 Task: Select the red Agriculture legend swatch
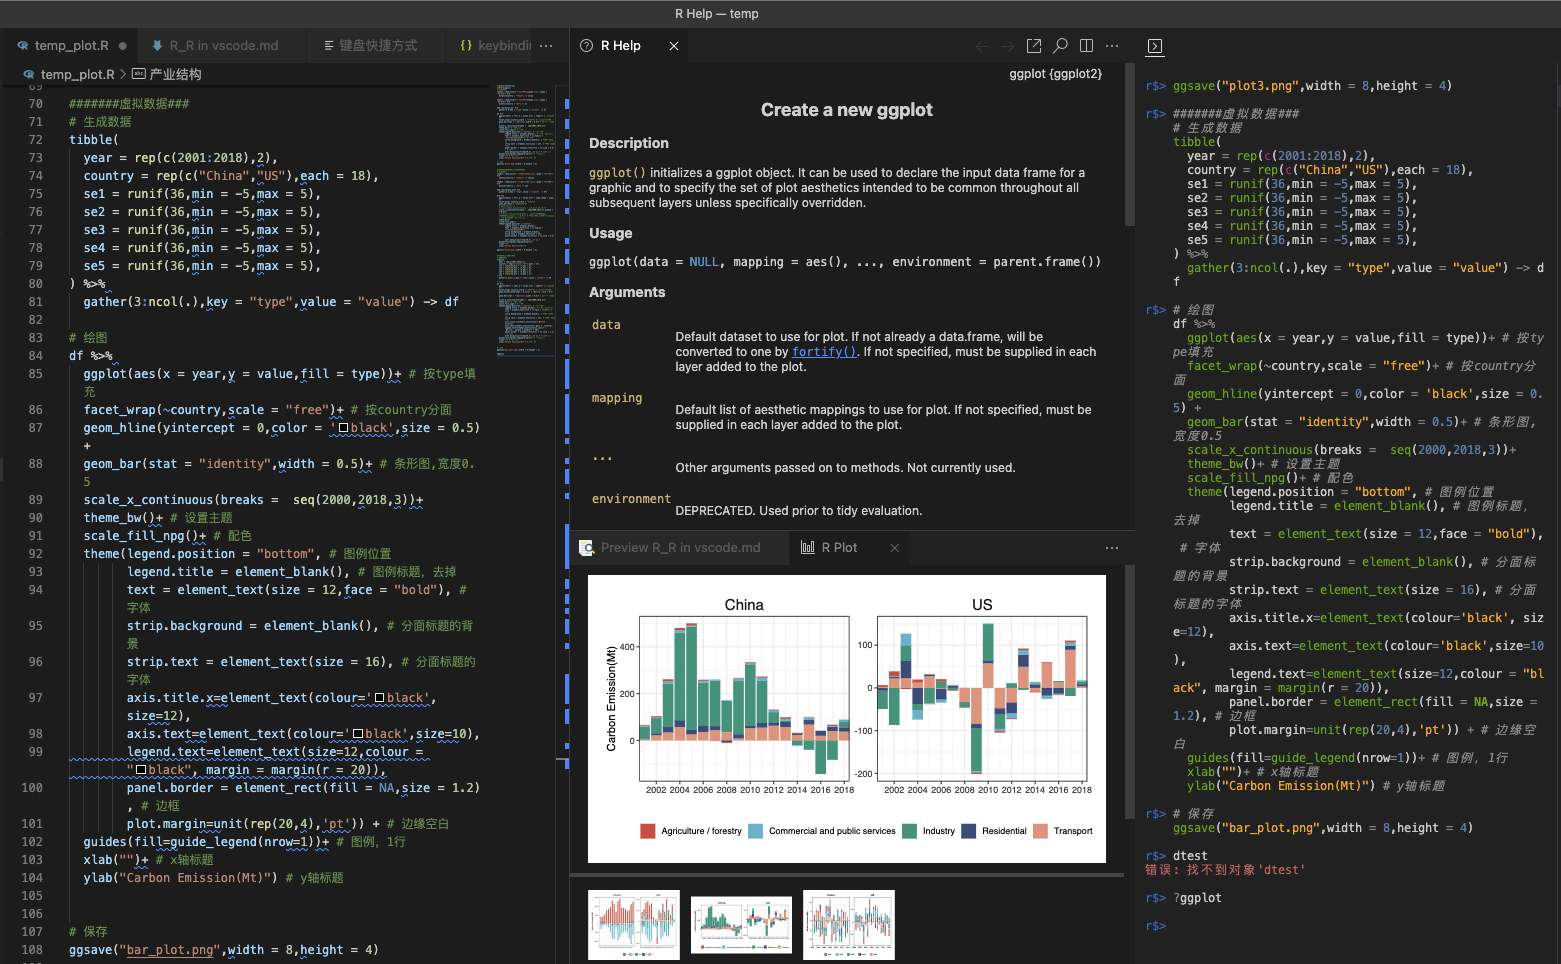pos(647,830)
